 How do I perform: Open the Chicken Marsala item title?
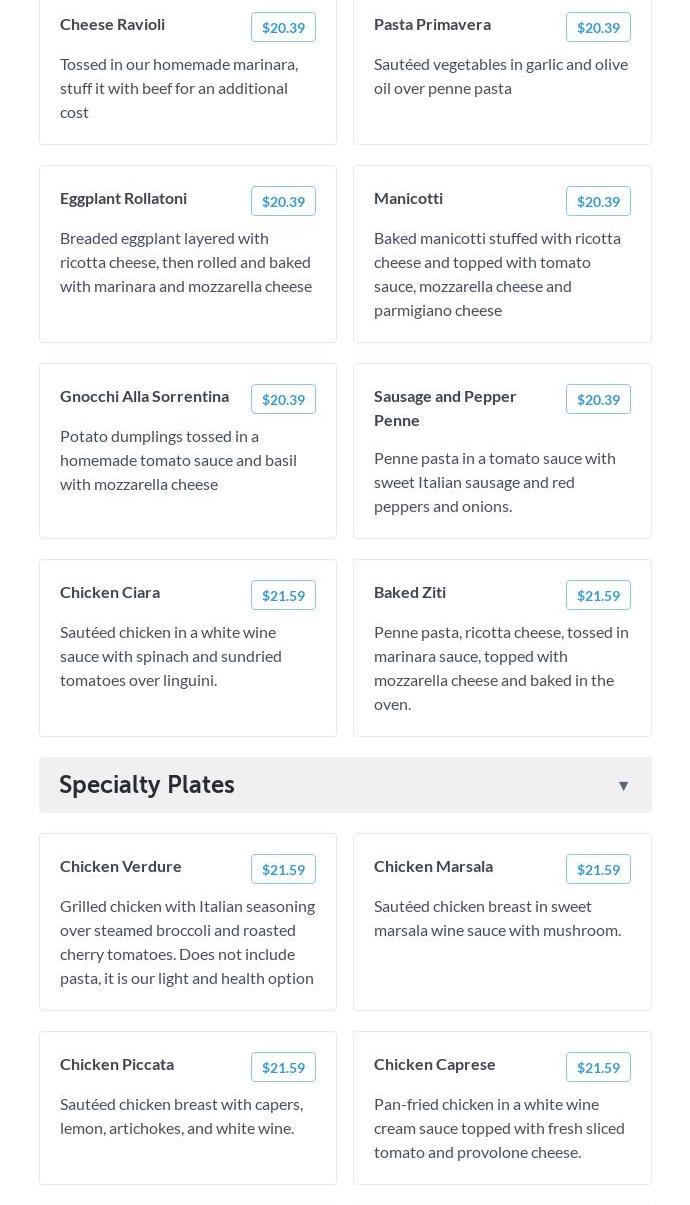pos(433,866)
